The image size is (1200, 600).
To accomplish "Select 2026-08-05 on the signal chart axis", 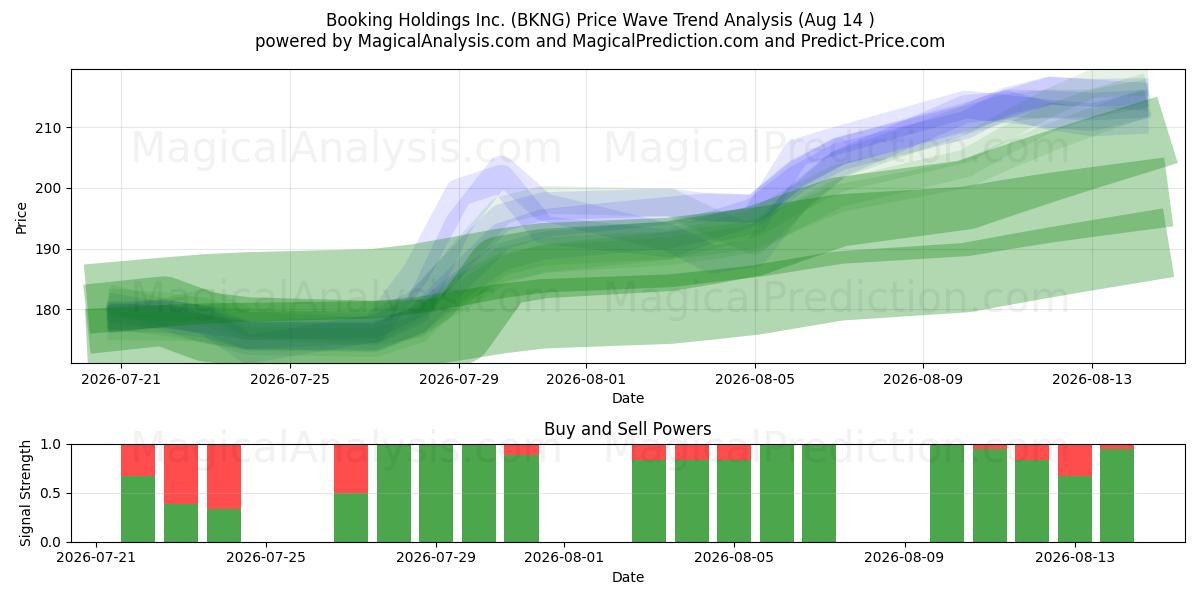I will [x=735, y=558].
